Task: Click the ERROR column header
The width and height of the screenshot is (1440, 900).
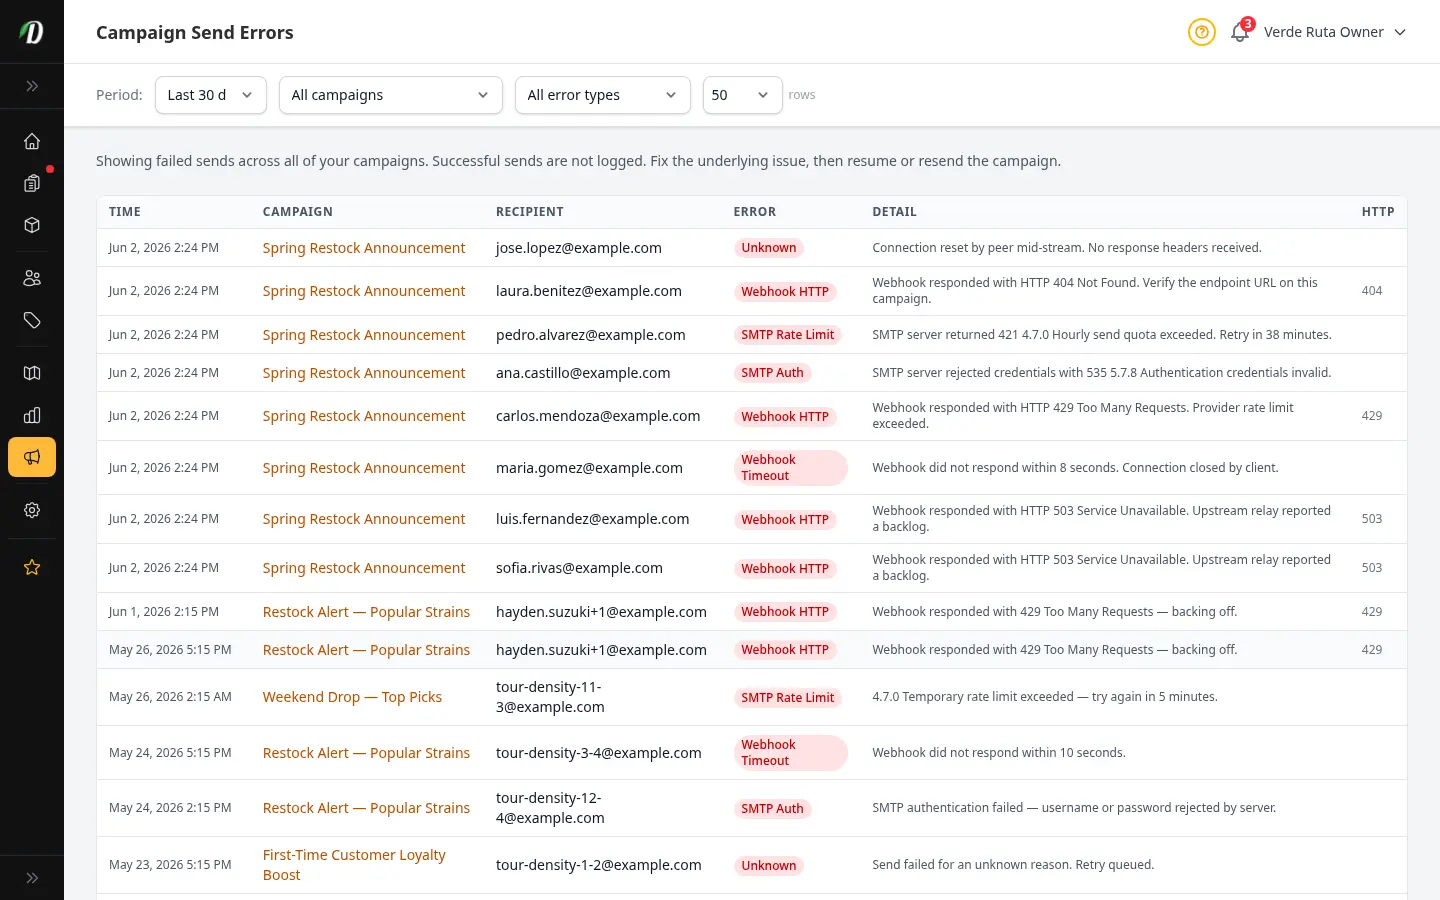Action: coord(755,212)
